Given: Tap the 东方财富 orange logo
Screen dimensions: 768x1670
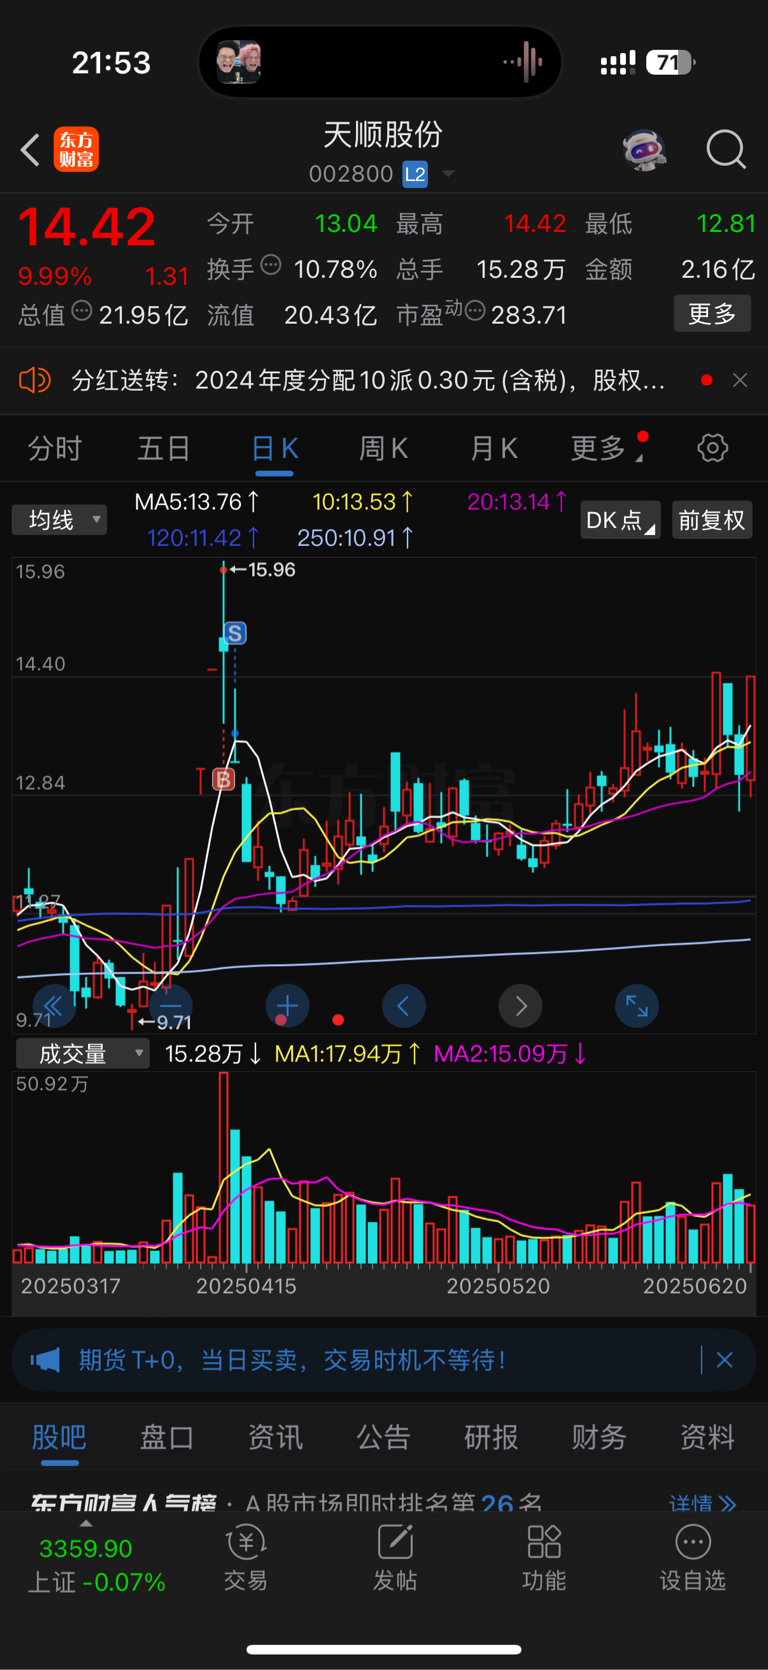Looking at the screenshot, I should pos(76,150).
